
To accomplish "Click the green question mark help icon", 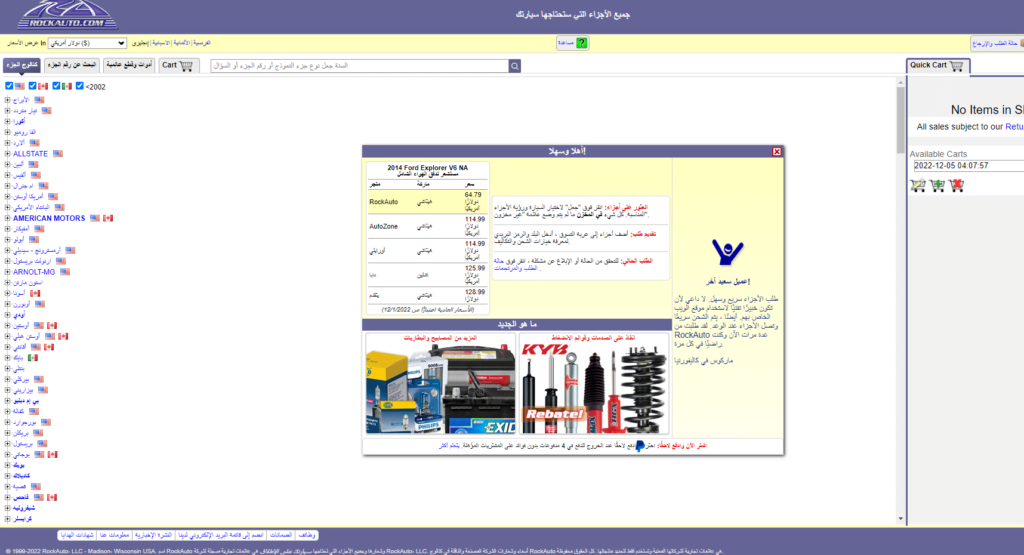I will 581,43.
